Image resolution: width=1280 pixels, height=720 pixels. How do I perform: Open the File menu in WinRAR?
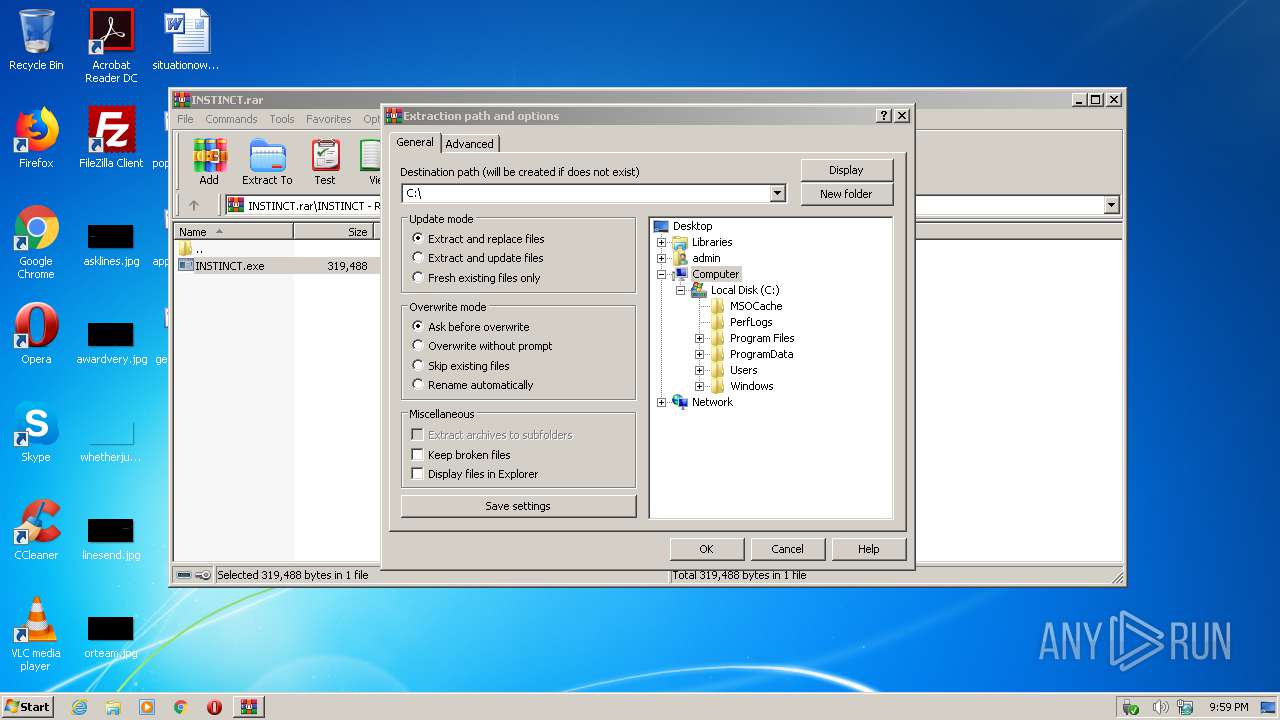[x=185, y=119]
